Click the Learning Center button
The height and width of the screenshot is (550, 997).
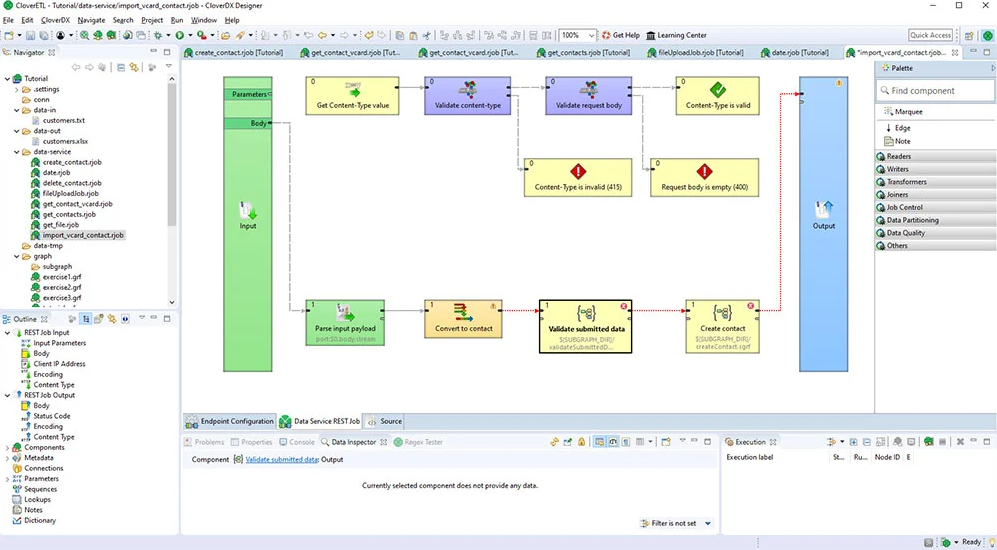(x=676, y=36)
